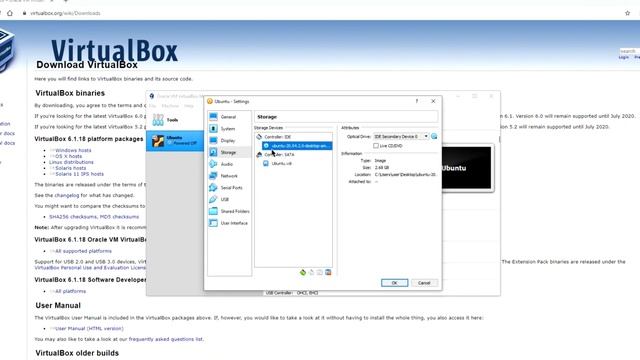
Task: Open the OS X hosts download link
Action: (69, 156)
